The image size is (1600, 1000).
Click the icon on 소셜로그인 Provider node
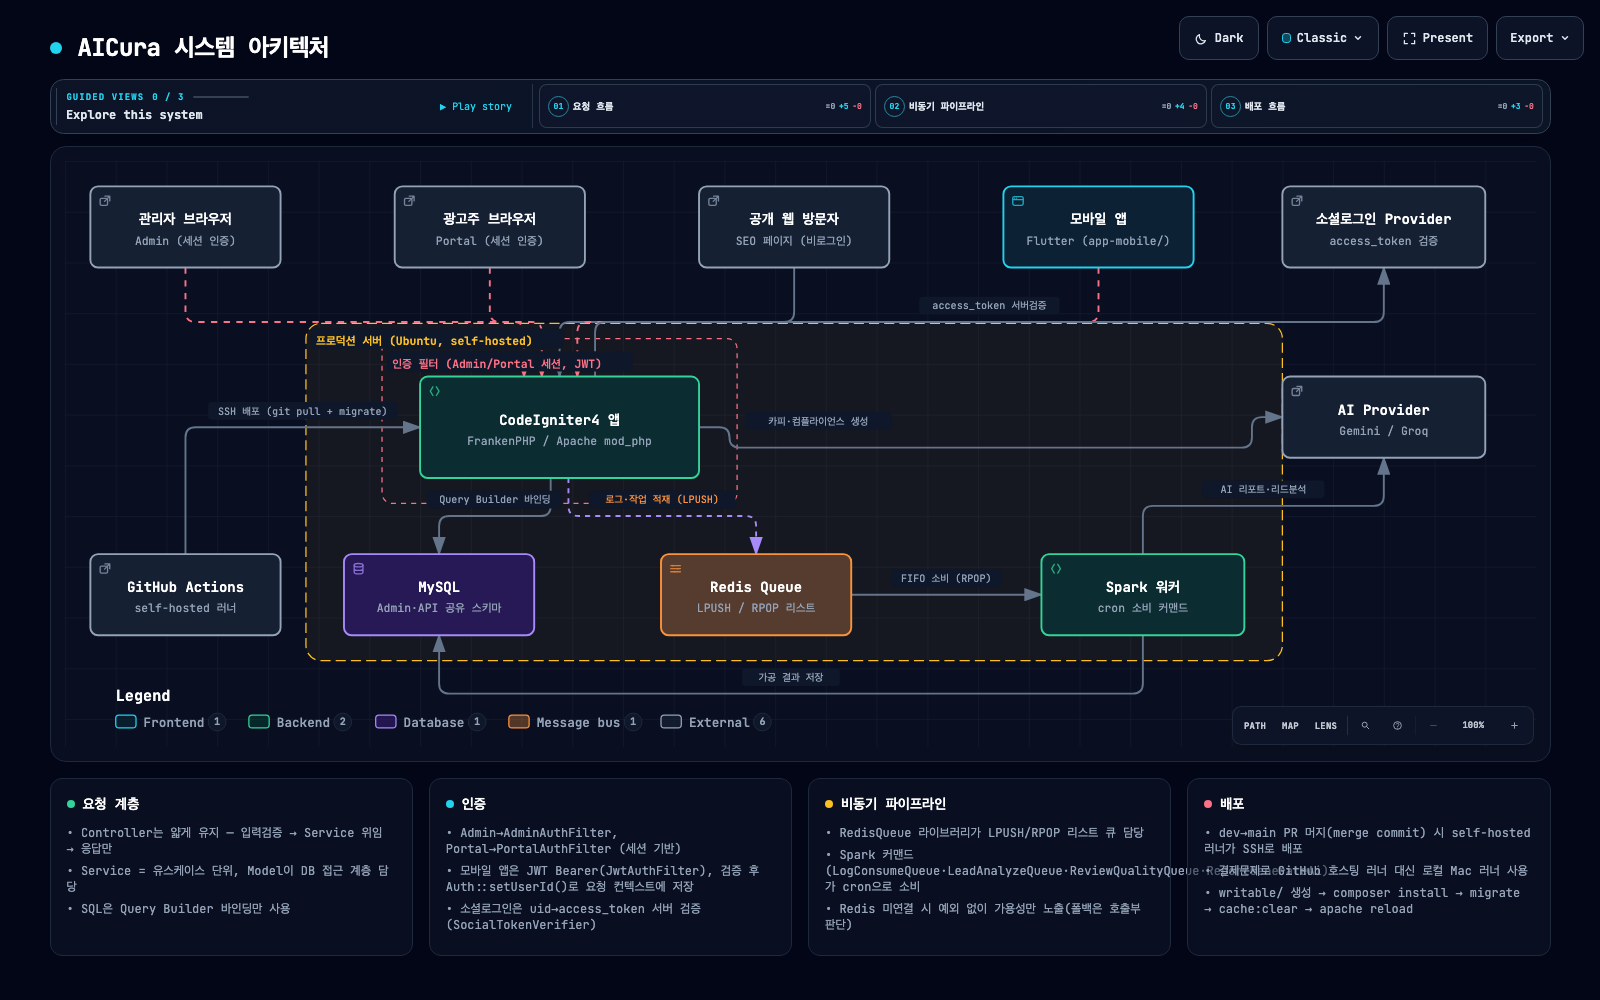pyautogui.click(x=1297, y=201)
